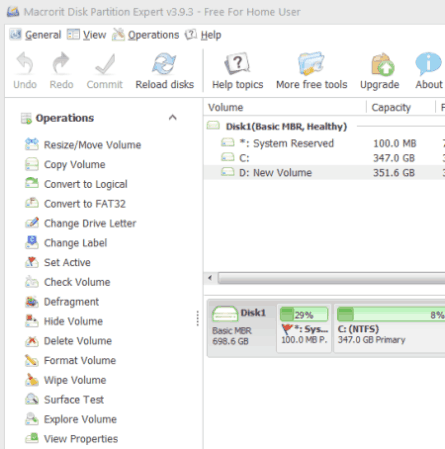Select Disk1 block in disk map

[x=241, y=328]
